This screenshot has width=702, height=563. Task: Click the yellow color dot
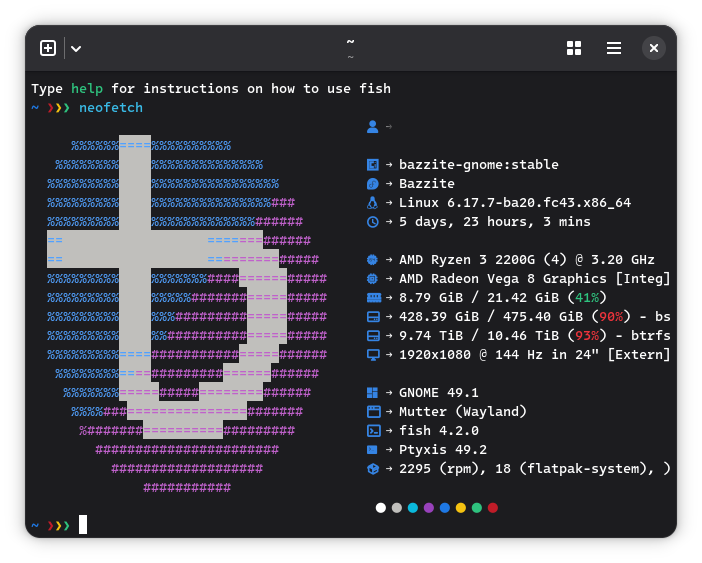pyautogui.click(x=461, y=508)
